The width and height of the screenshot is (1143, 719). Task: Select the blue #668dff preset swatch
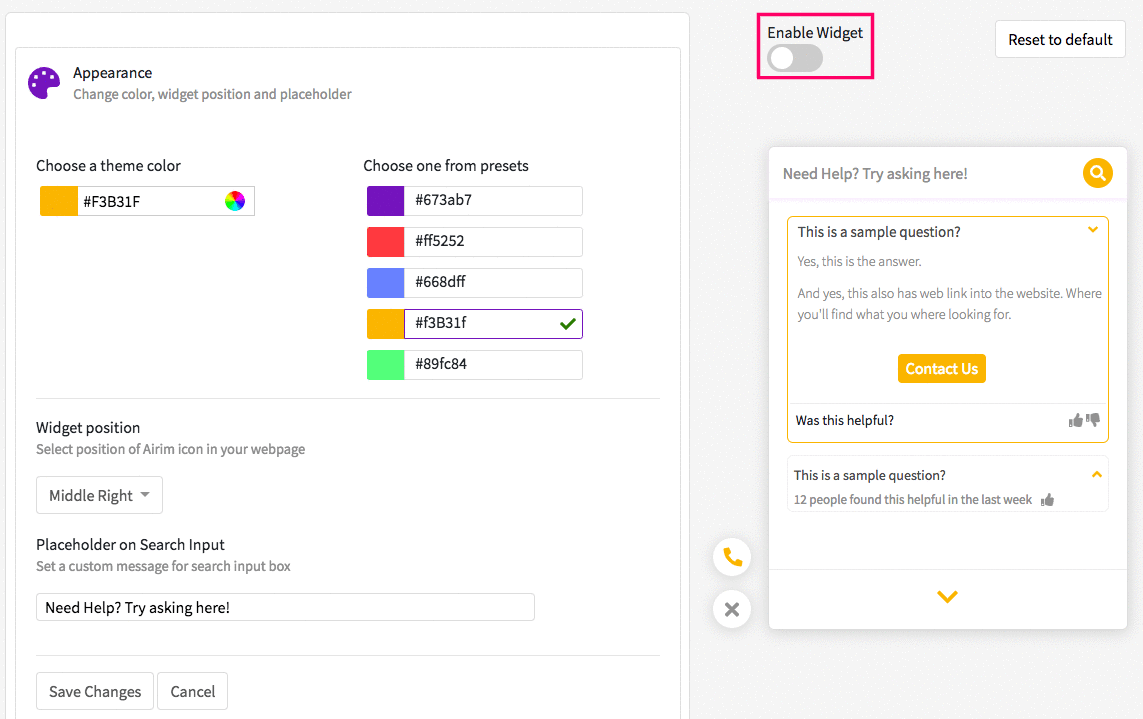(x=385, y=282)
